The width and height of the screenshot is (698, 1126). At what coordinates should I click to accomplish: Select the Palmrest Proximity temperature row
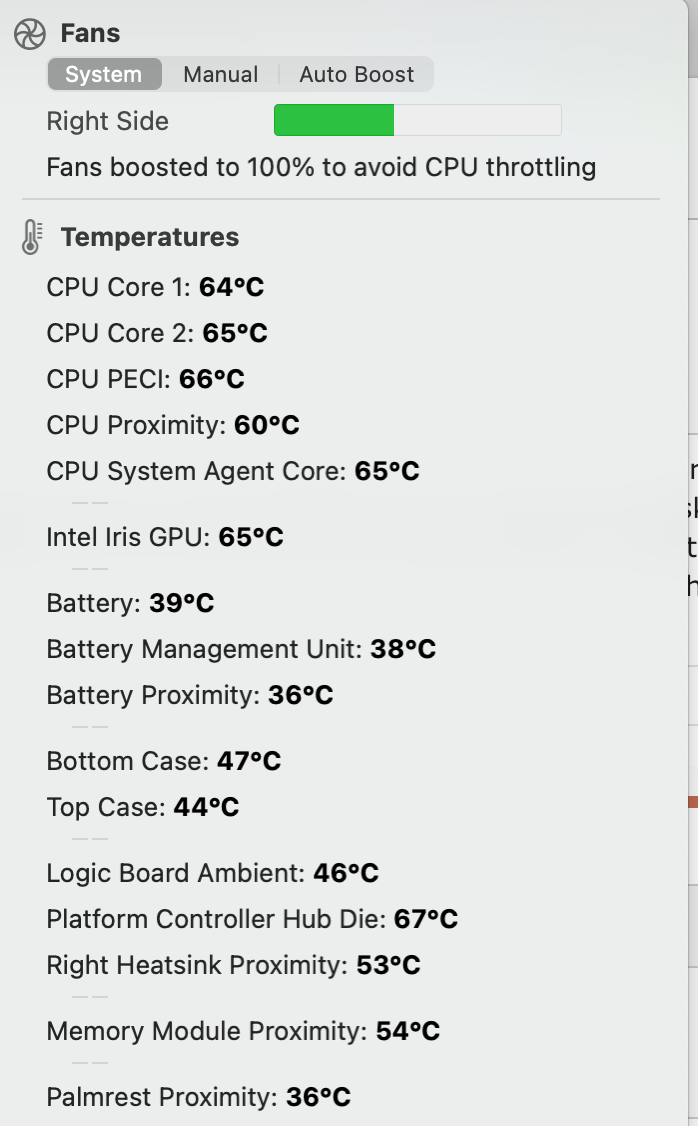click(x=198, y=1098)
